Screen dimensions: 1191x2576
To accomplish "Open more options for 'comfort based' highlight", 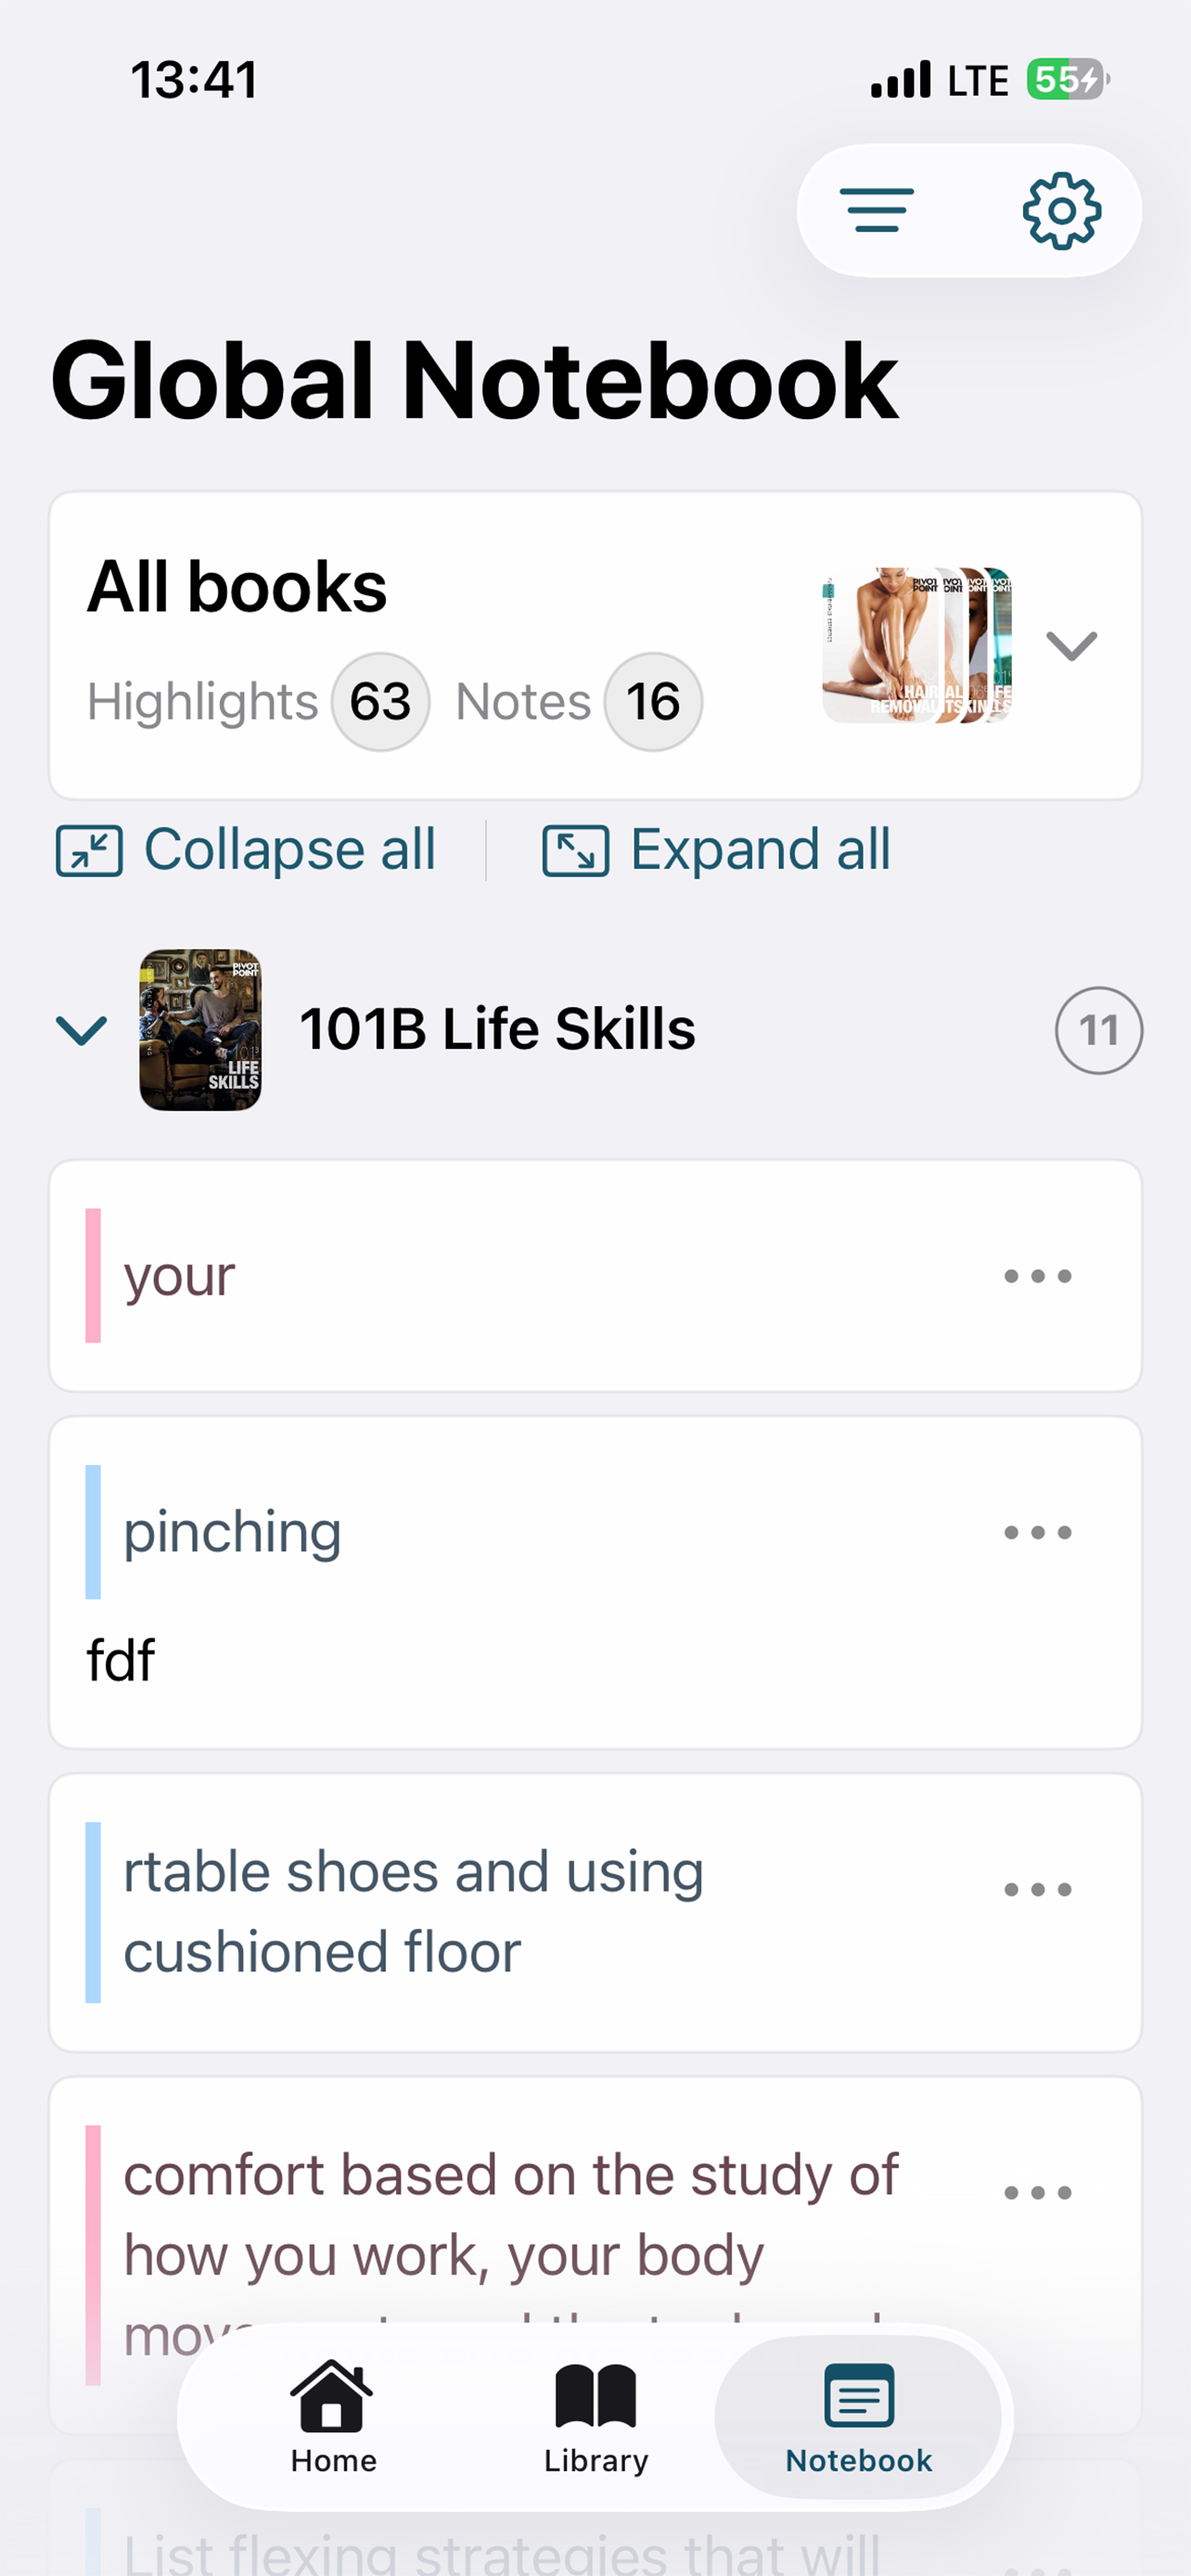I will (1038, 2192).
